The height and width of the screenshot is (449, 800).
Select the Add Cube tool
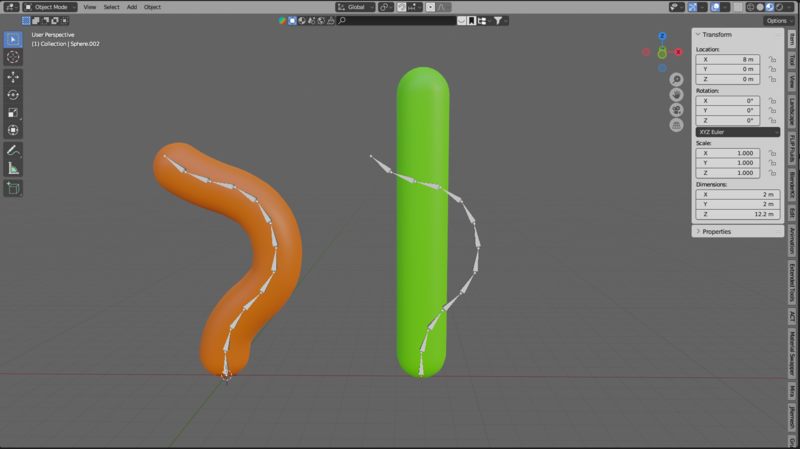pyautogui.click(x=13, y=188)
